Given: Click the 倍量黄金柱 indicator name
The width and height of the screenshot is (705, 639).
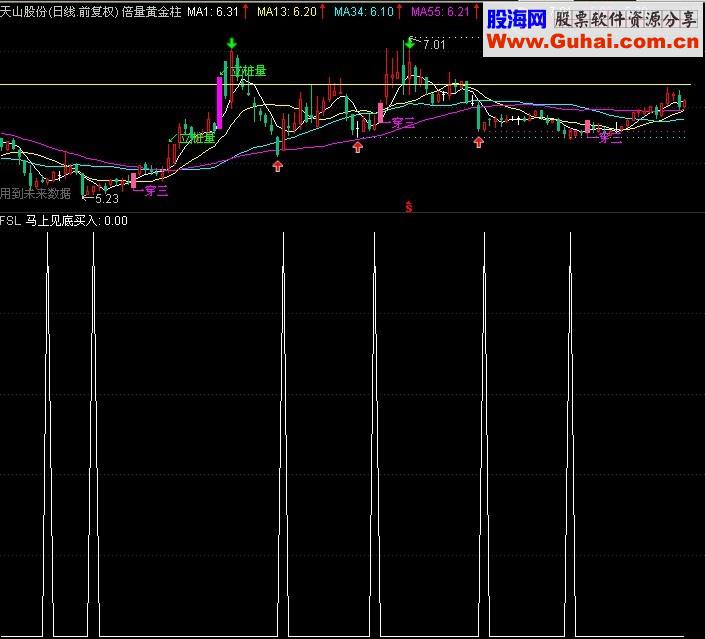Looking at the screenshot, I should tap(152, 12).
